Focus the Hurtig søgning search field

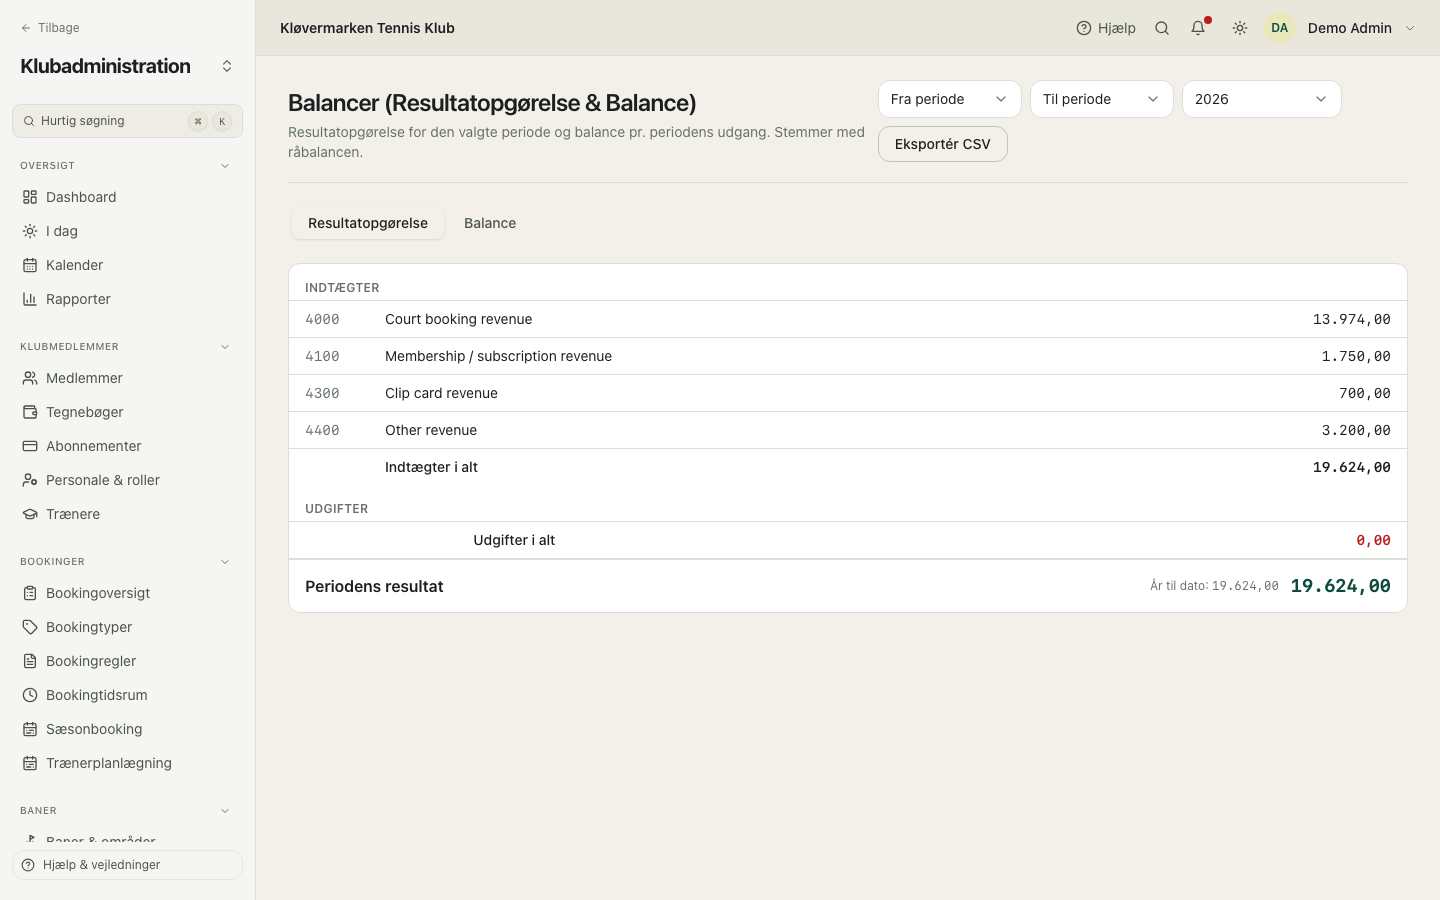click(x=127, y=121)
